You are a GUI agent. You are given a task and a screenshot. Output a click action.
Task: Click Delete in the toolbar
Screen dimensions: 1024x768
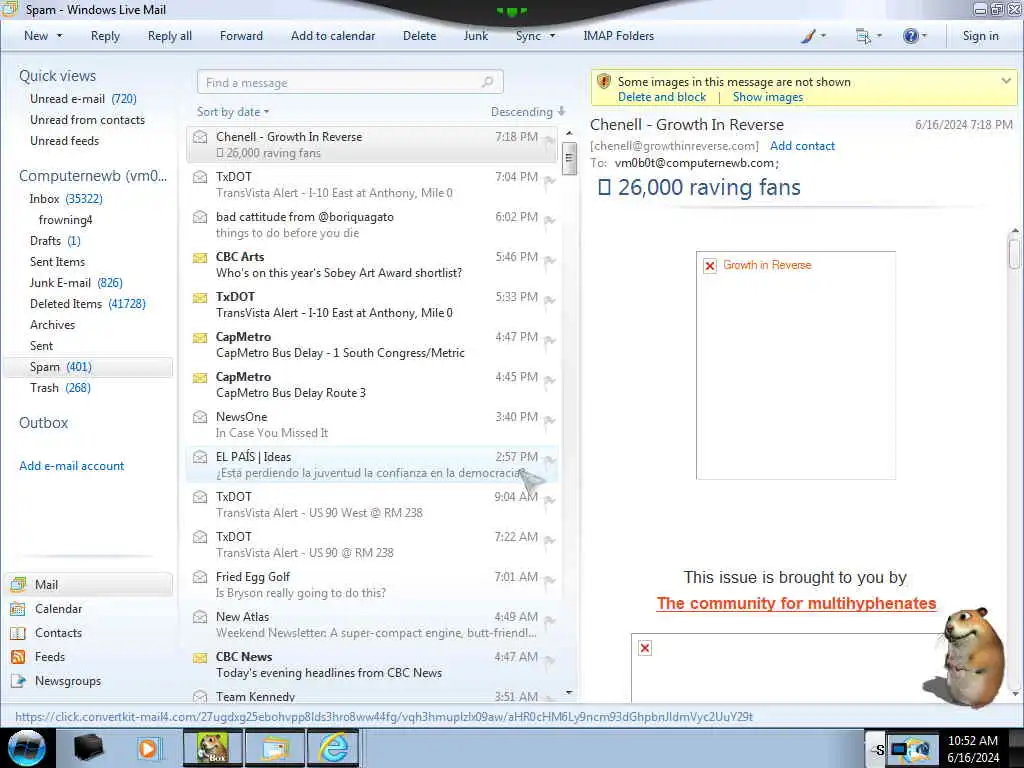[x=419, y=36]
